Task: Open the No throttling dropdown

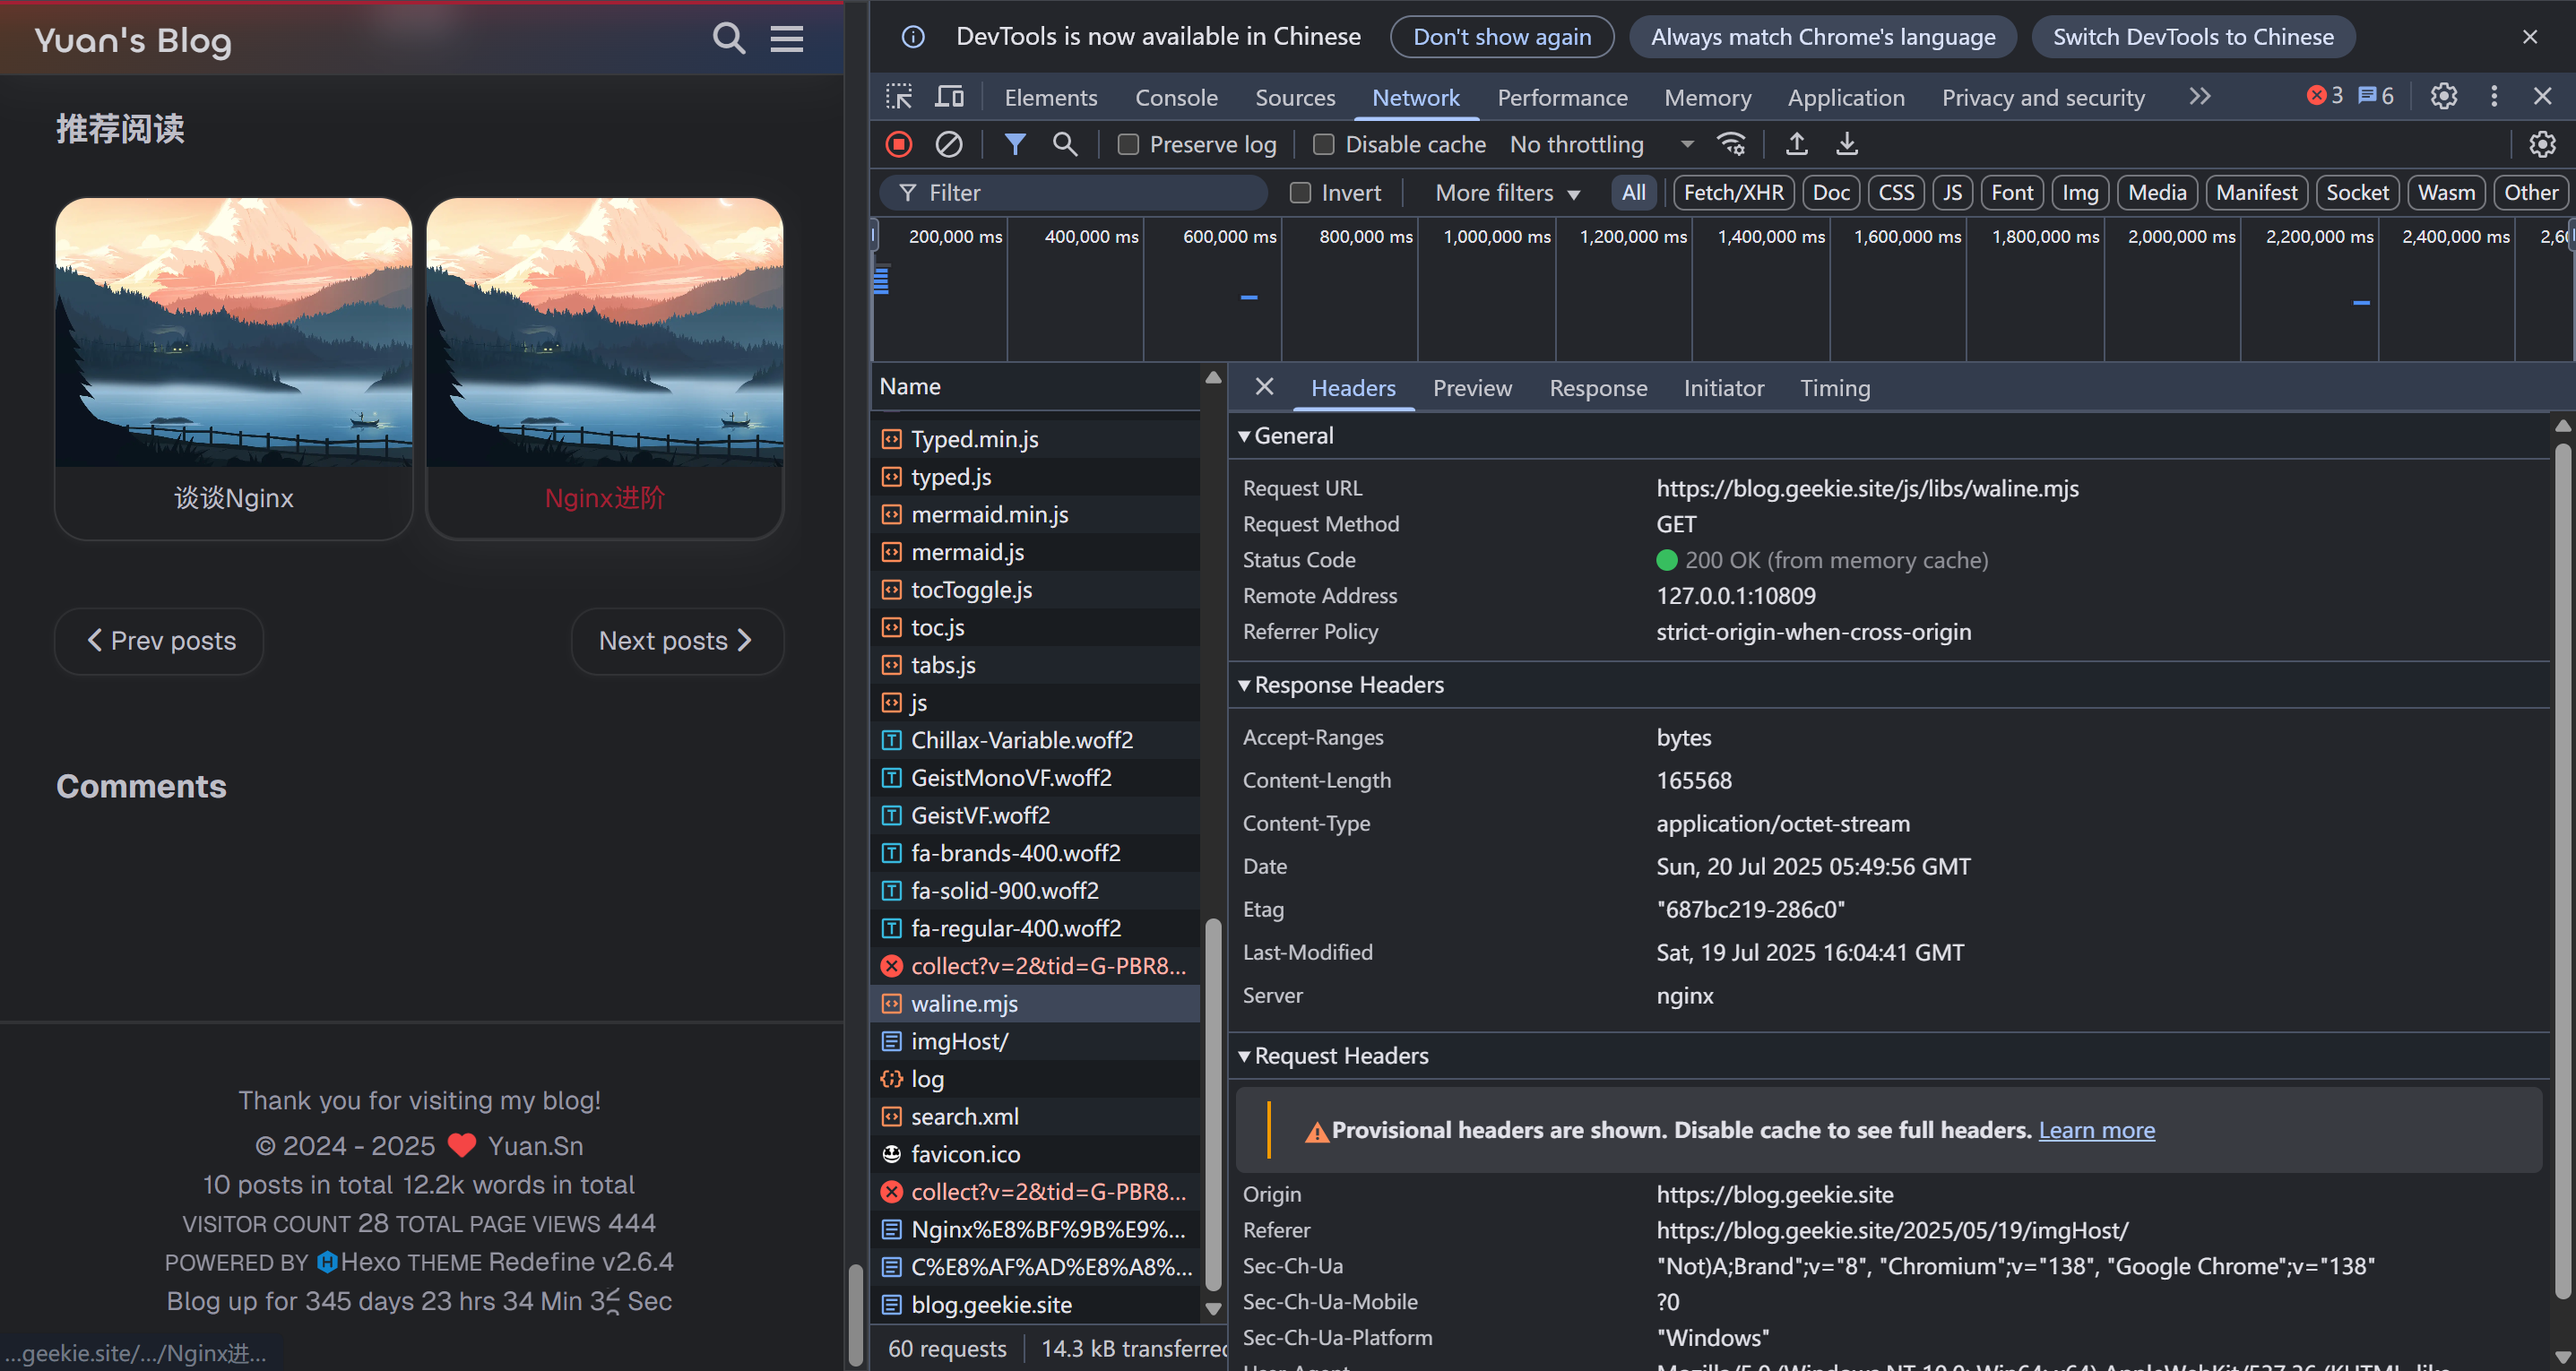Action: pyautogui.click(x=1600, y=144)
